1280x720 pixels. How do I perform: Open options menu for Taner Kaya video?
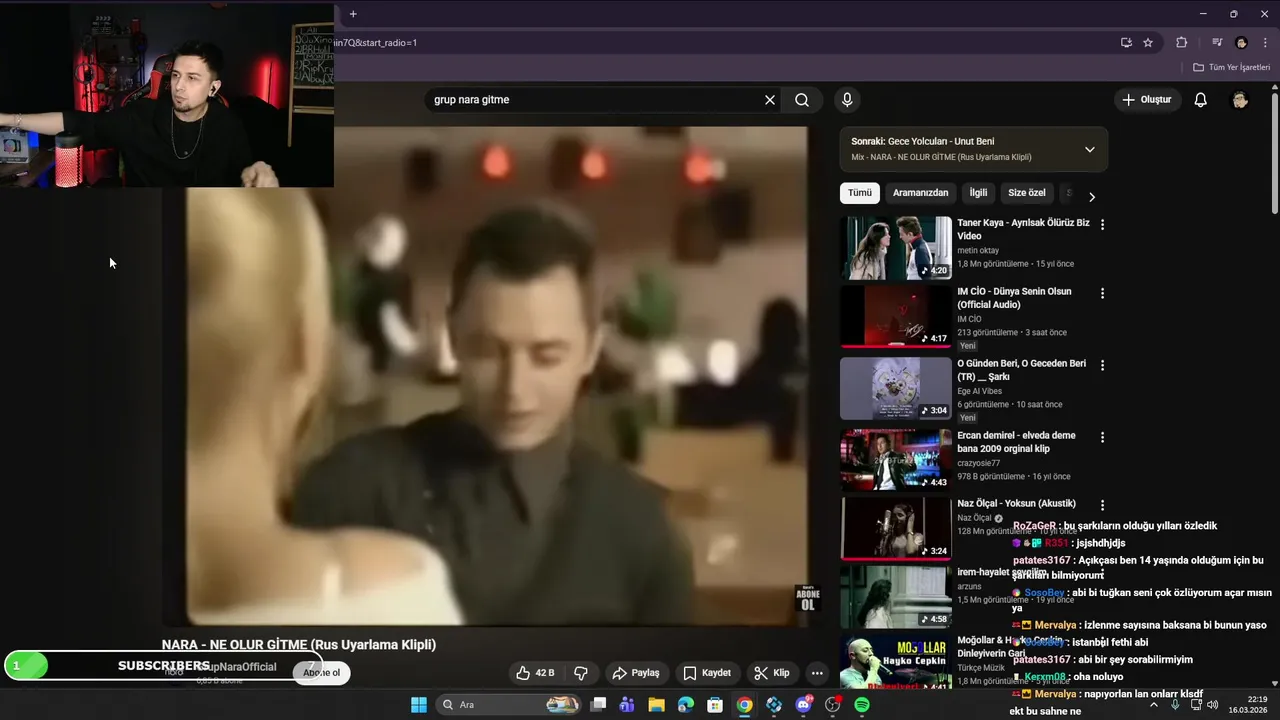pyautogui.click(x=1102, y=225)
